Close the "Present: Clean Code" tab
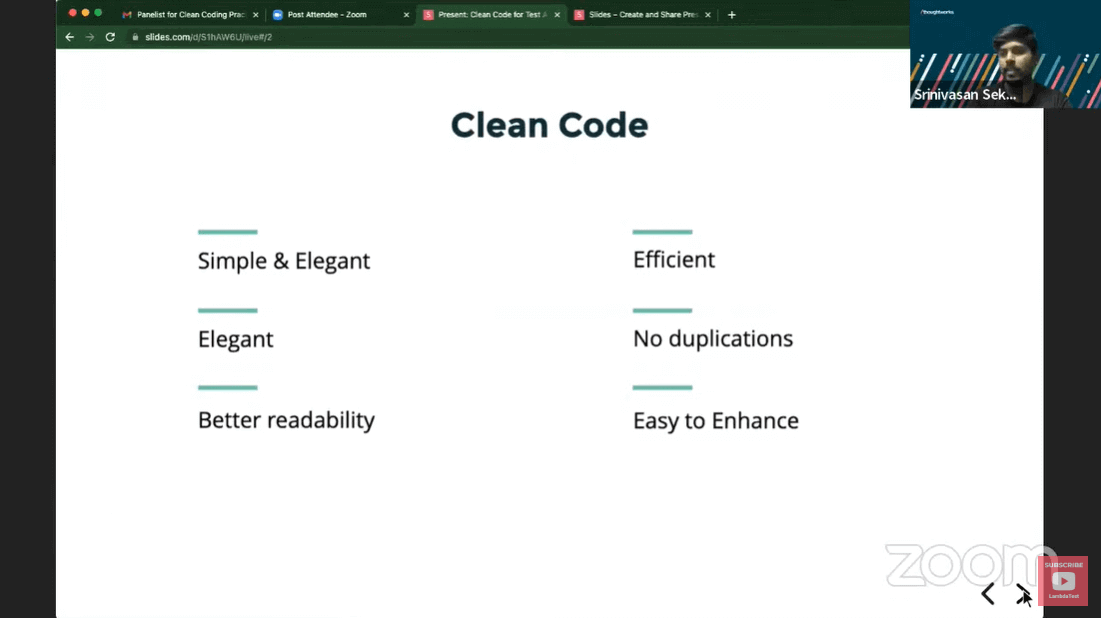The image size is (1101, 618). pyautogui.click(x=557, y=14)
